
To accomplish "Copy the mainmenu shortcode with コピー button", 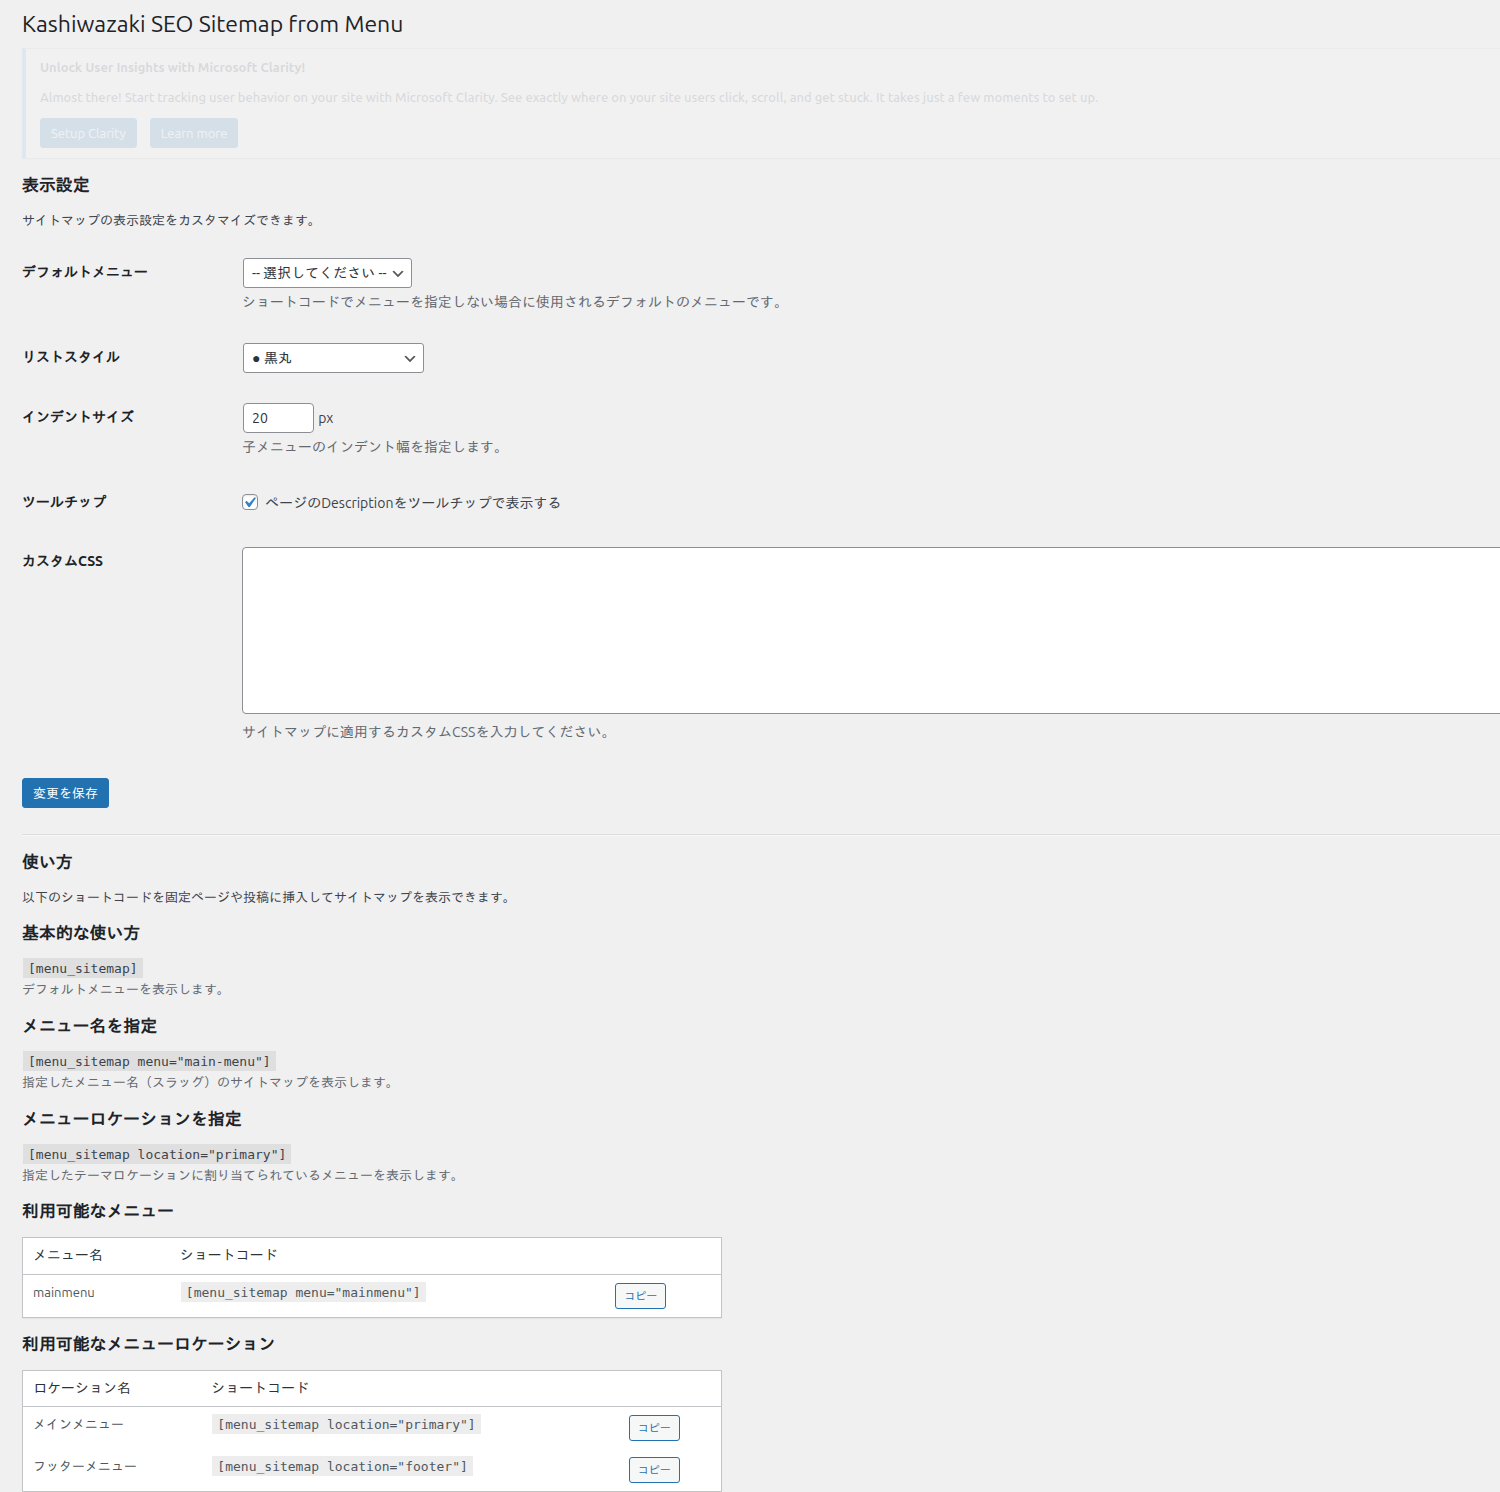I will (639, 1295).
